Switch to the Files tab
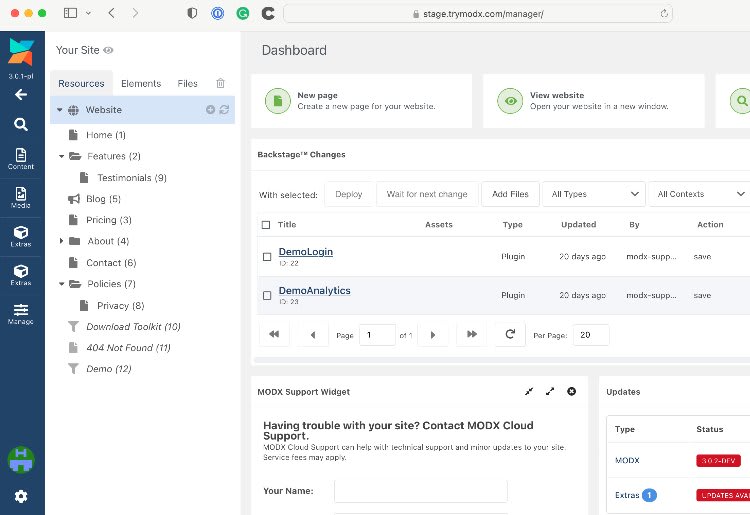The height and width of the screenshot is (515, 750). tap(188, 84)
